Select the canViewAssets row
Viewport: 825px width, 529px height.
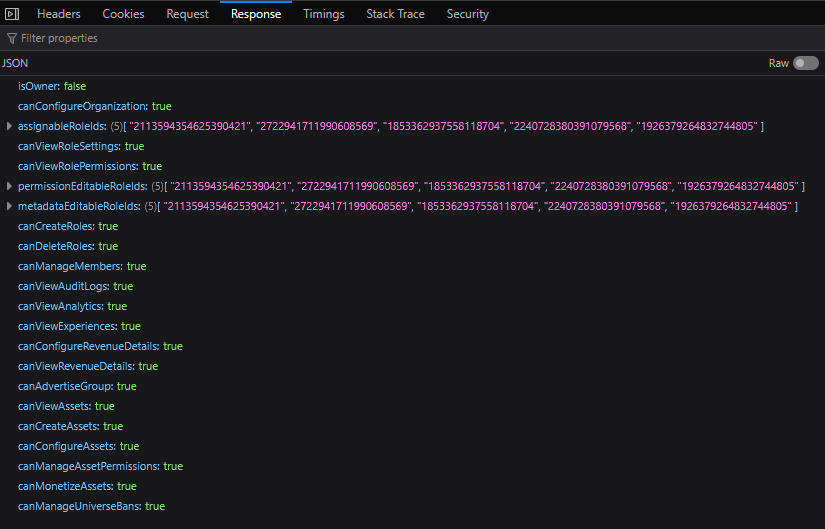(412, 406)
